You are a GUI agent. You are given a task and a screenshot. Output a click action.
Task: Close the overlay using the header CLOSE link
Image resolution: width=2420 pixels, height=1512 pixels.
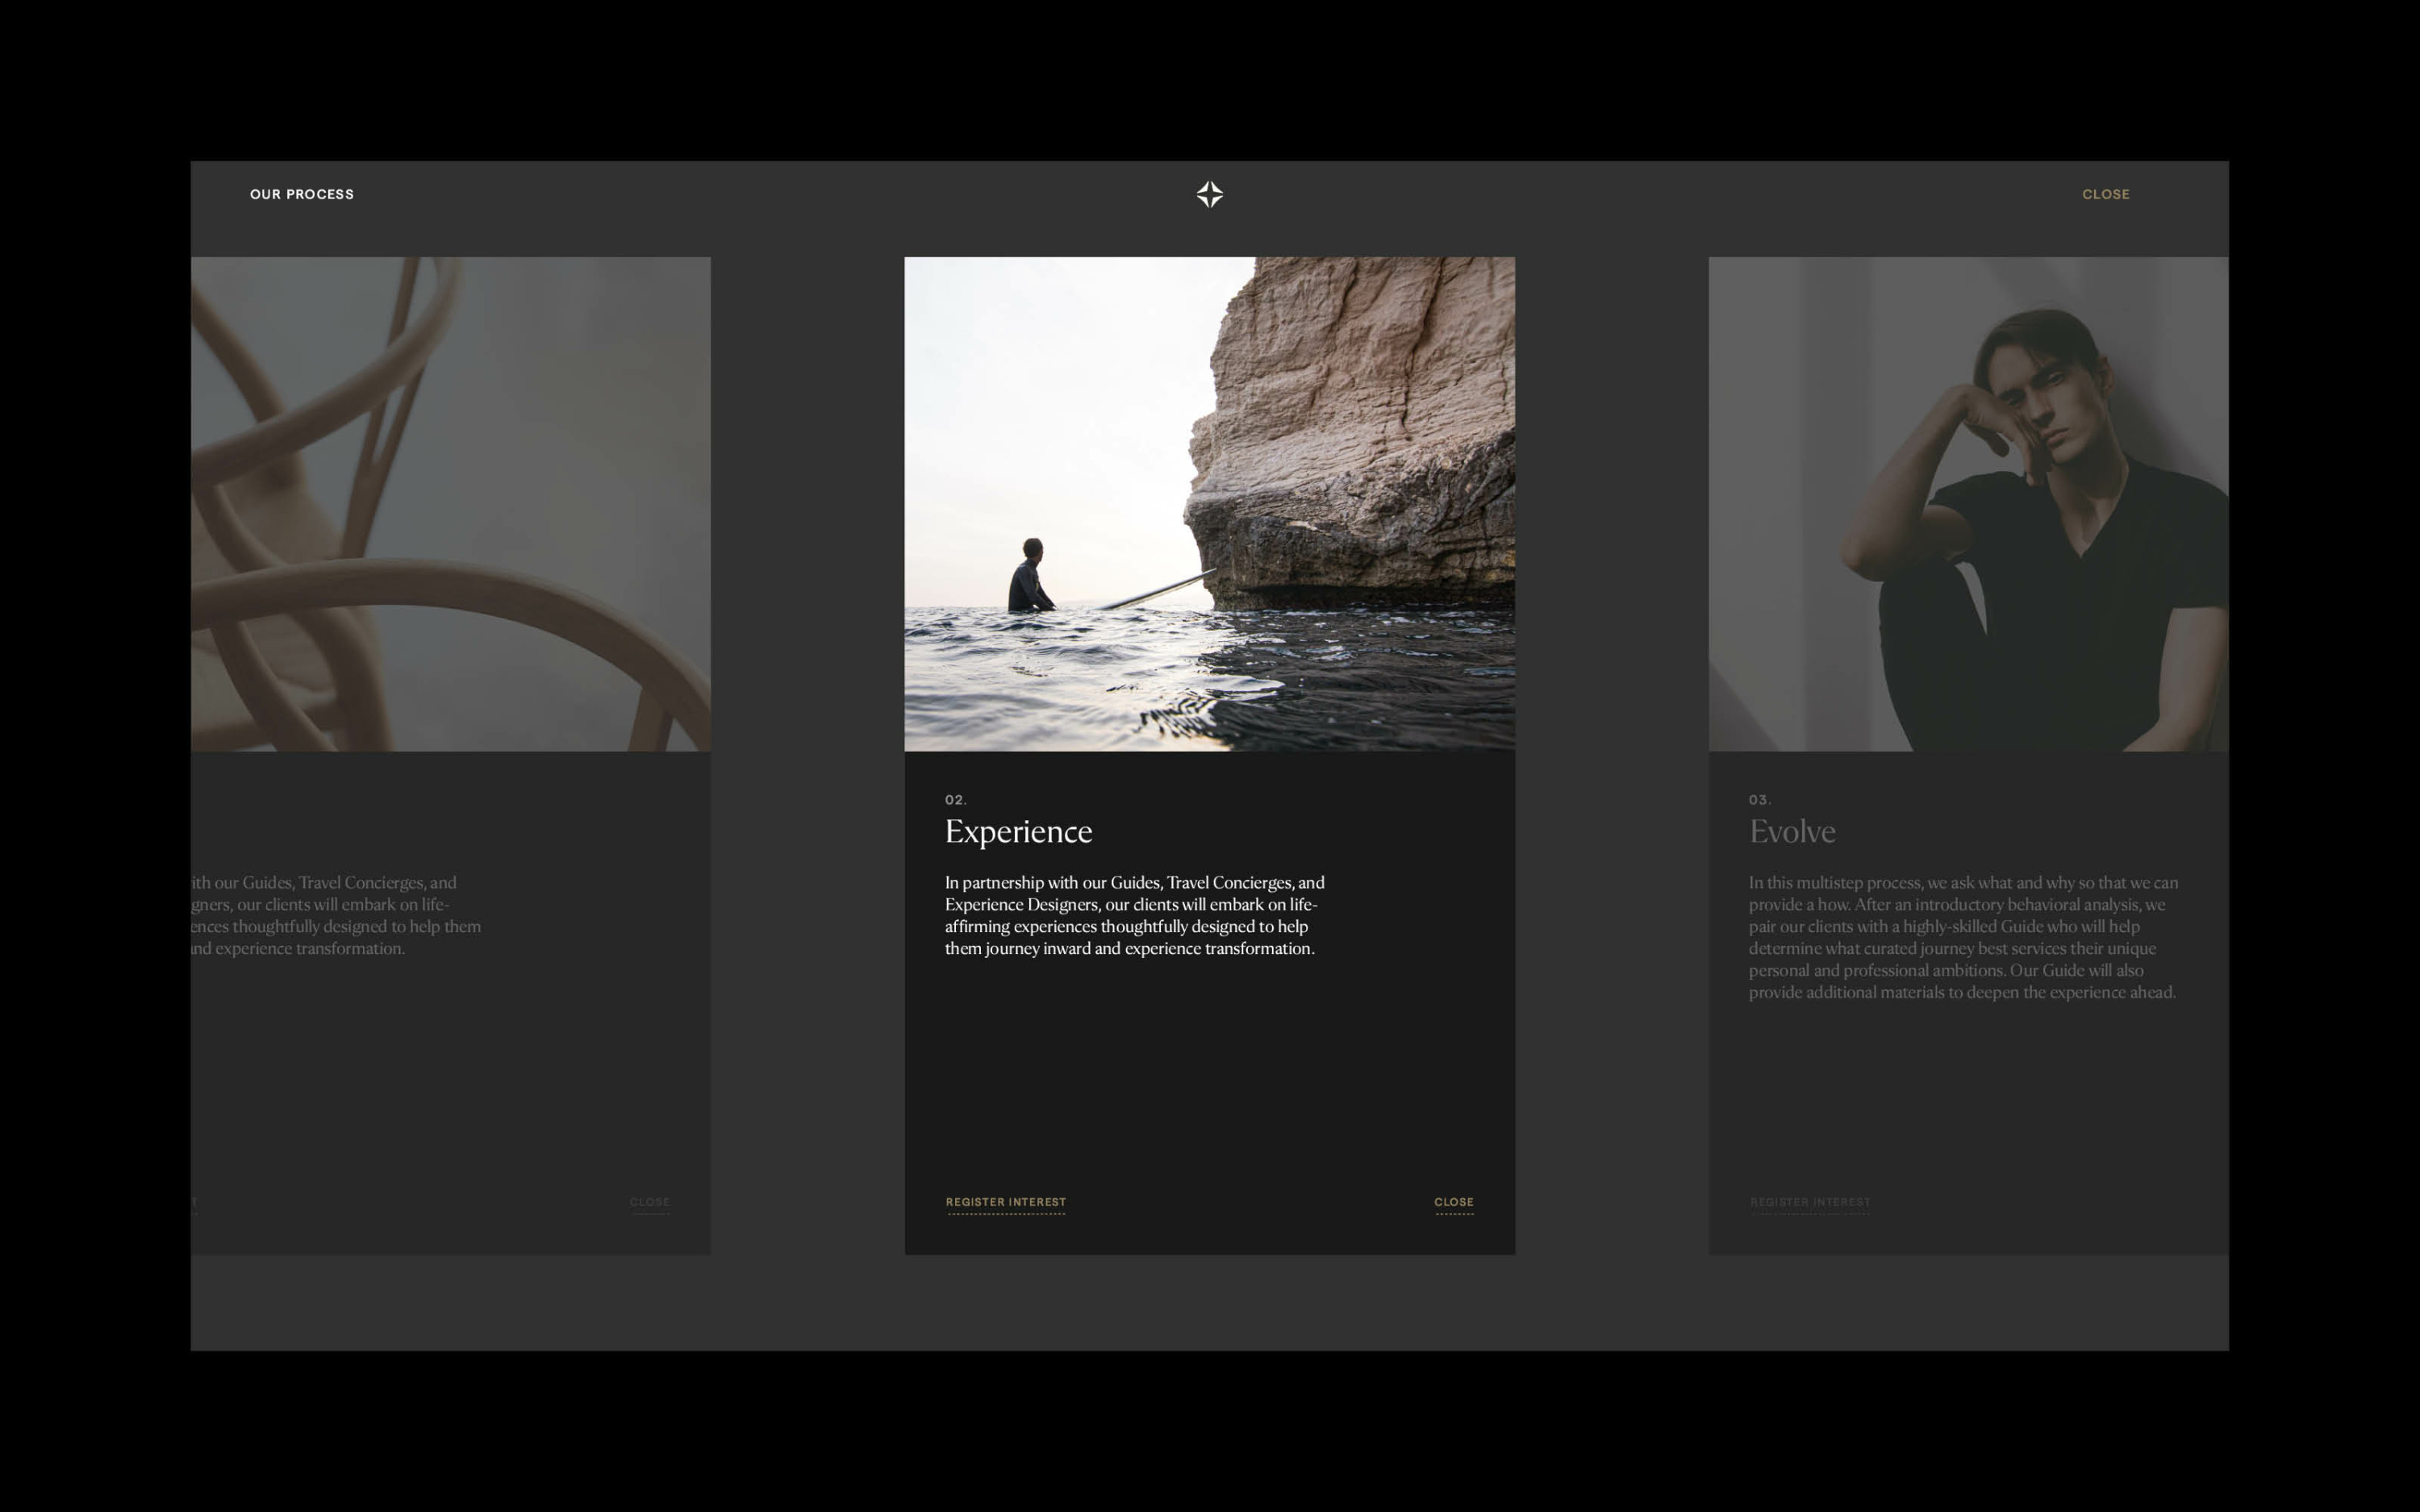2105,194
